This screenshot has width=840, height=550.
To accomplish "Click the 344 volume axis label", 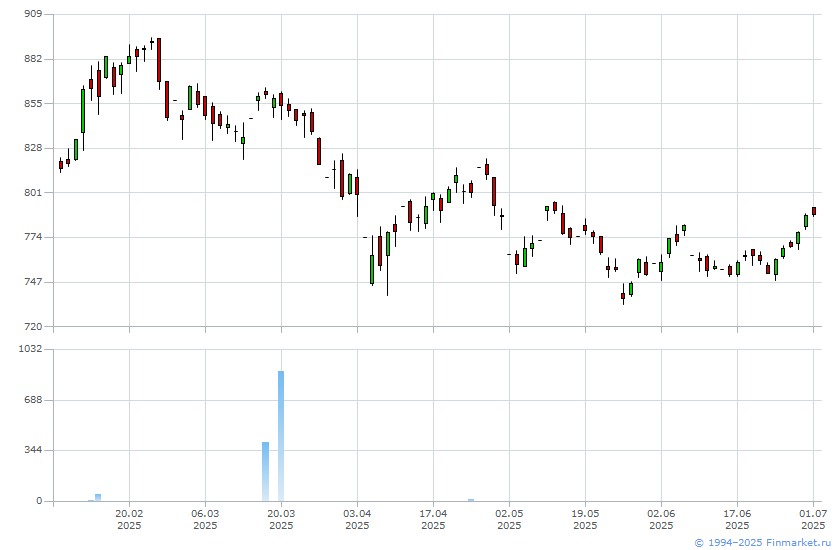I will pyautogui.click(x=33, y=450).
